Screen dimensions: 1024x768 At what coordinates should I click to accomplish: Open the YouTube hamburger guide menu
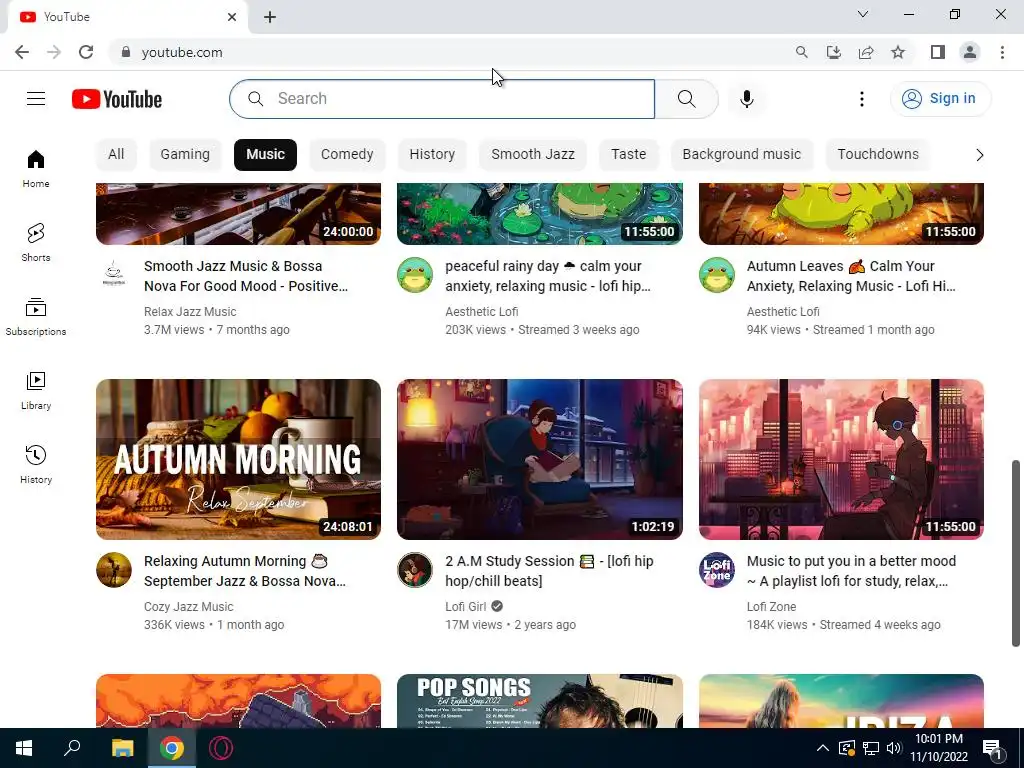pyautogui.click(x=36, y=99)
